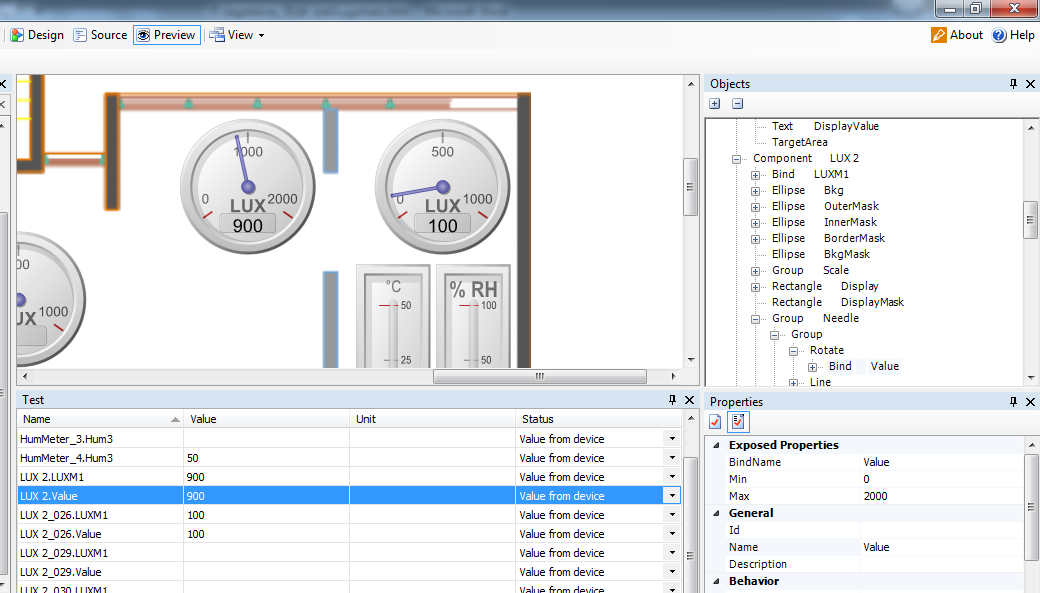The height and width of the screenshot is (593, 1040).
Task: Expand the Group Scale node
Action: point(755,271)
